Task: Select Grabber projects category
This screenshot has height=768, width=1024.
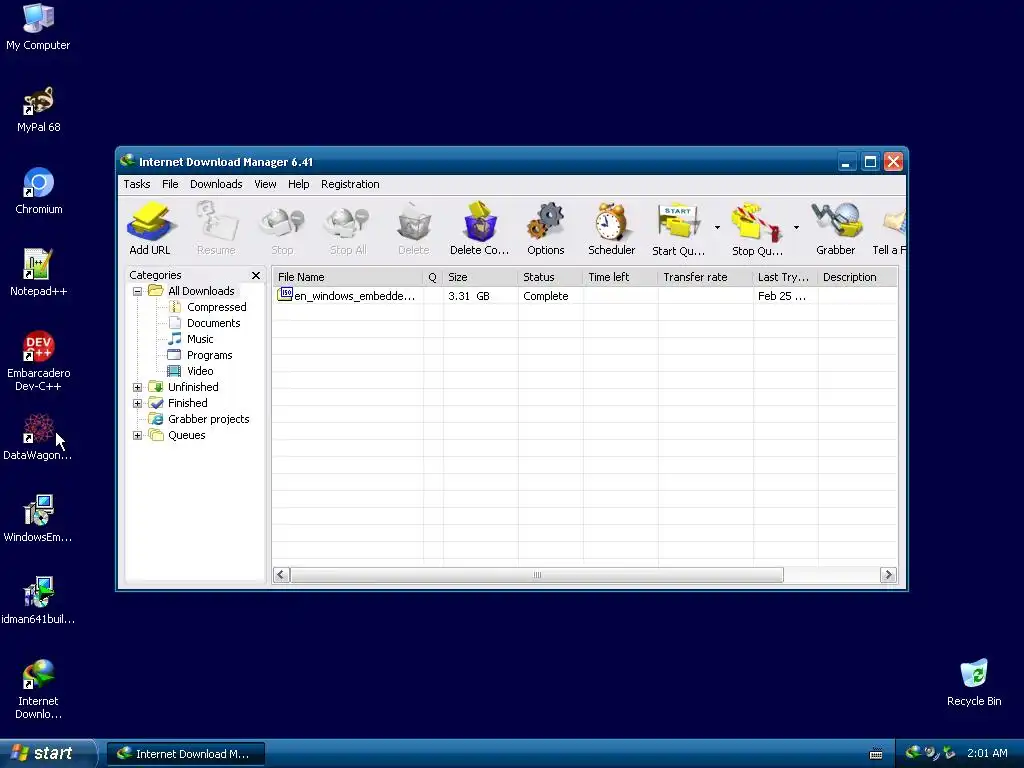Action: point(208,419)
